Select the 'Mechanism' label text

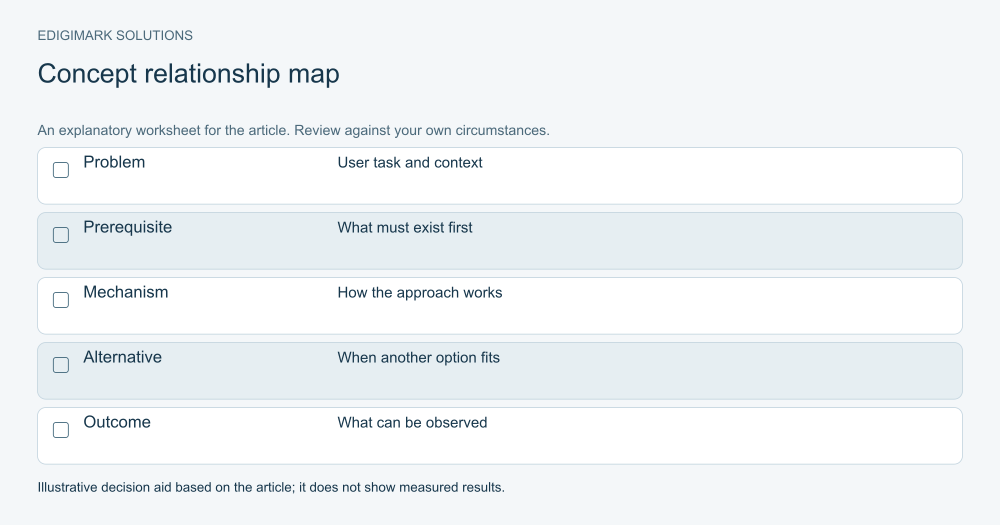(126, 292)
